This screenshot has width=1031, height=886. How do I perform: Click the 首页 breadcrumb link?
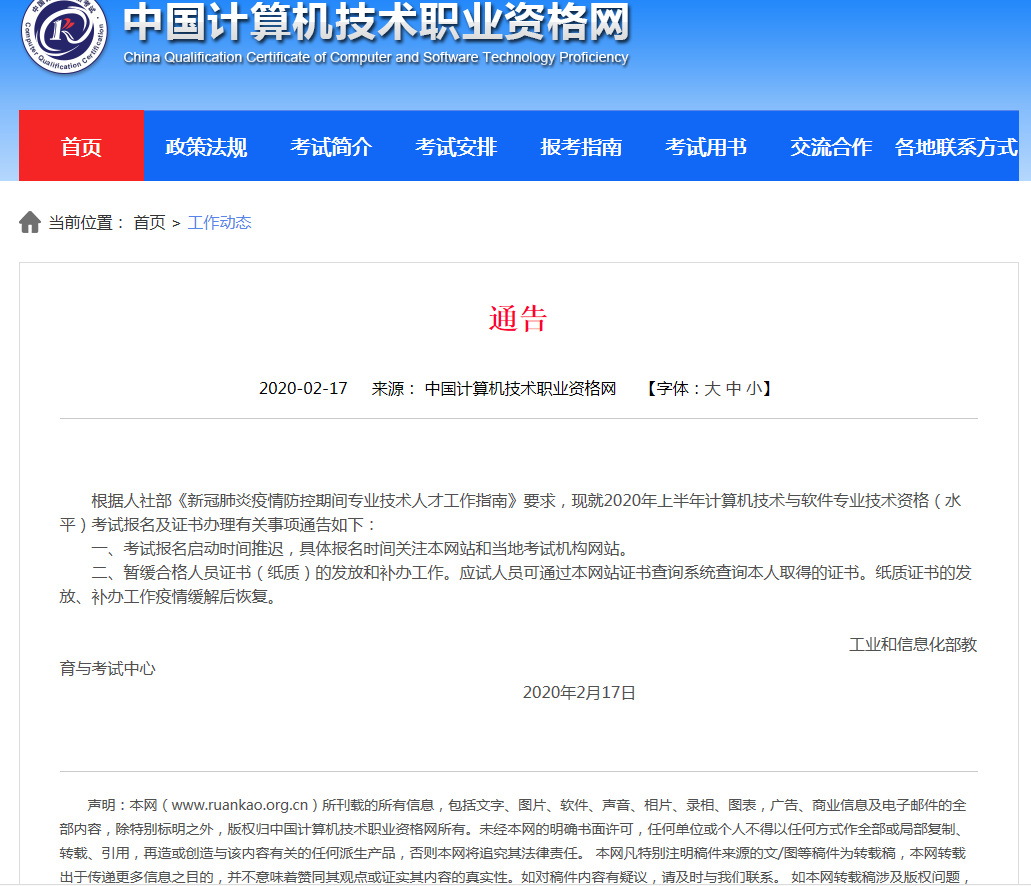click(x=148, y=222)
